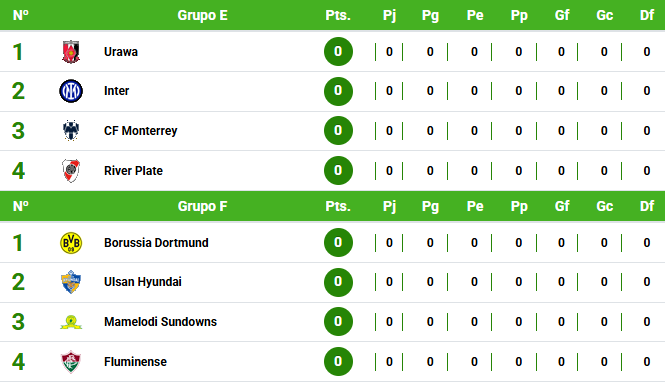Select the Ulsan Hyundai team name
665x382 pixels.
[142, 282]
